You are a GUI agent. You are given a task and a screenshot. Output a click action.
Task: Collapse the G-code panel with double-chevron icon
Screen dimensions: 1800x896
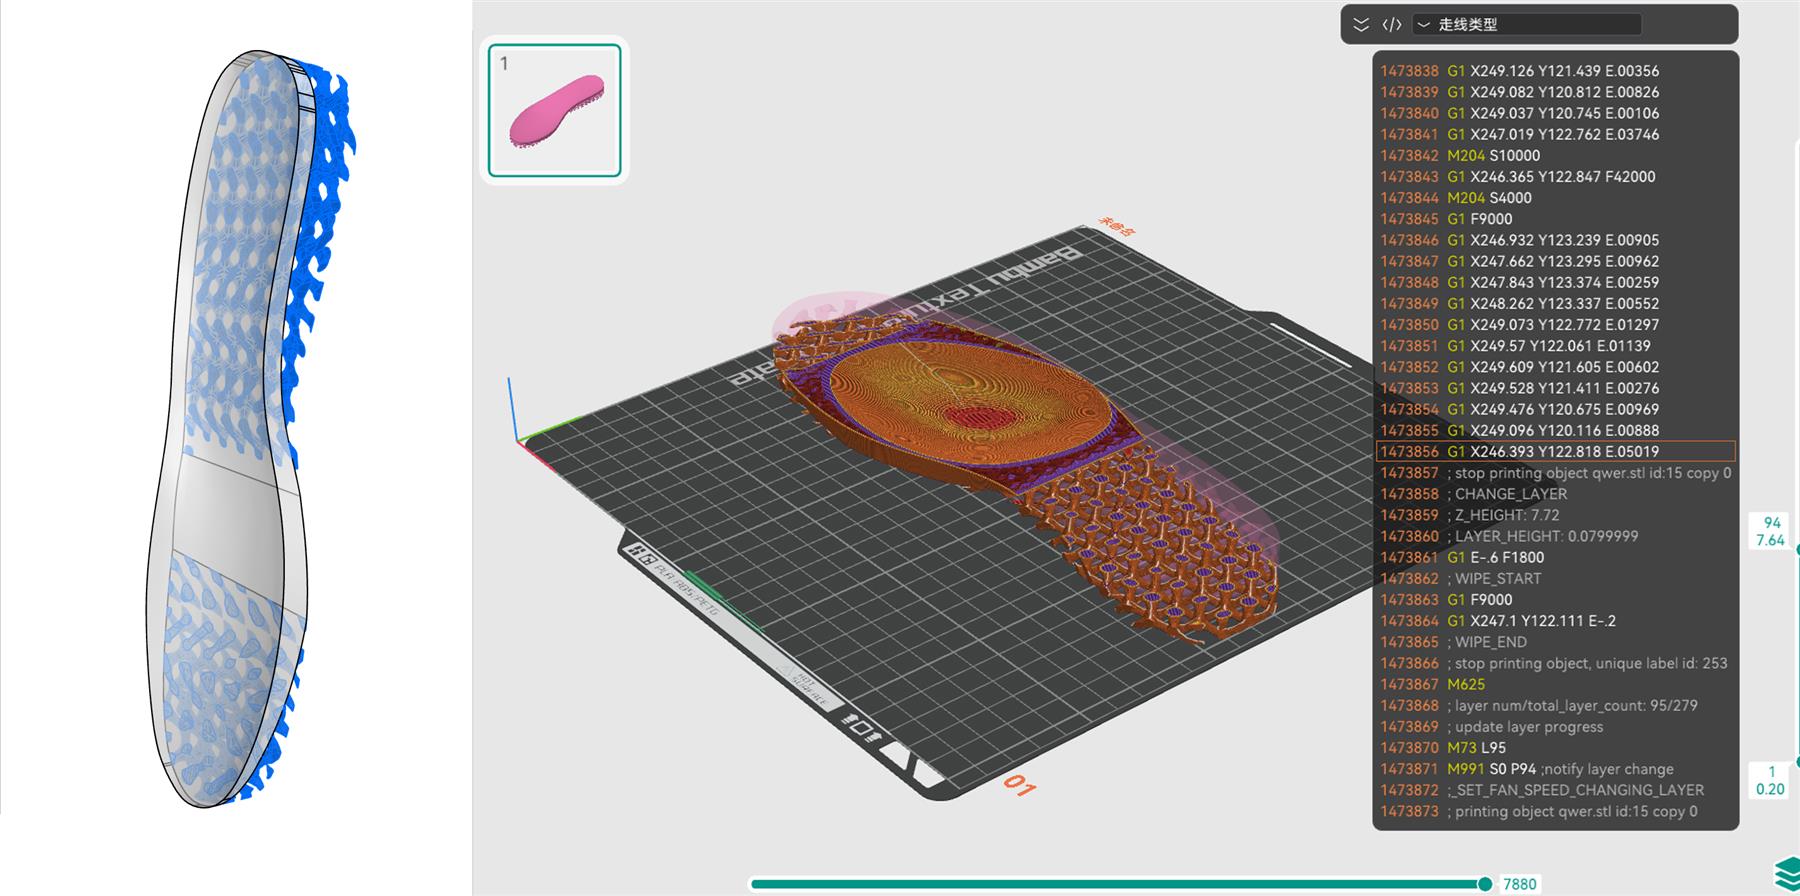pyautogui.click(x=1361, y=25)
